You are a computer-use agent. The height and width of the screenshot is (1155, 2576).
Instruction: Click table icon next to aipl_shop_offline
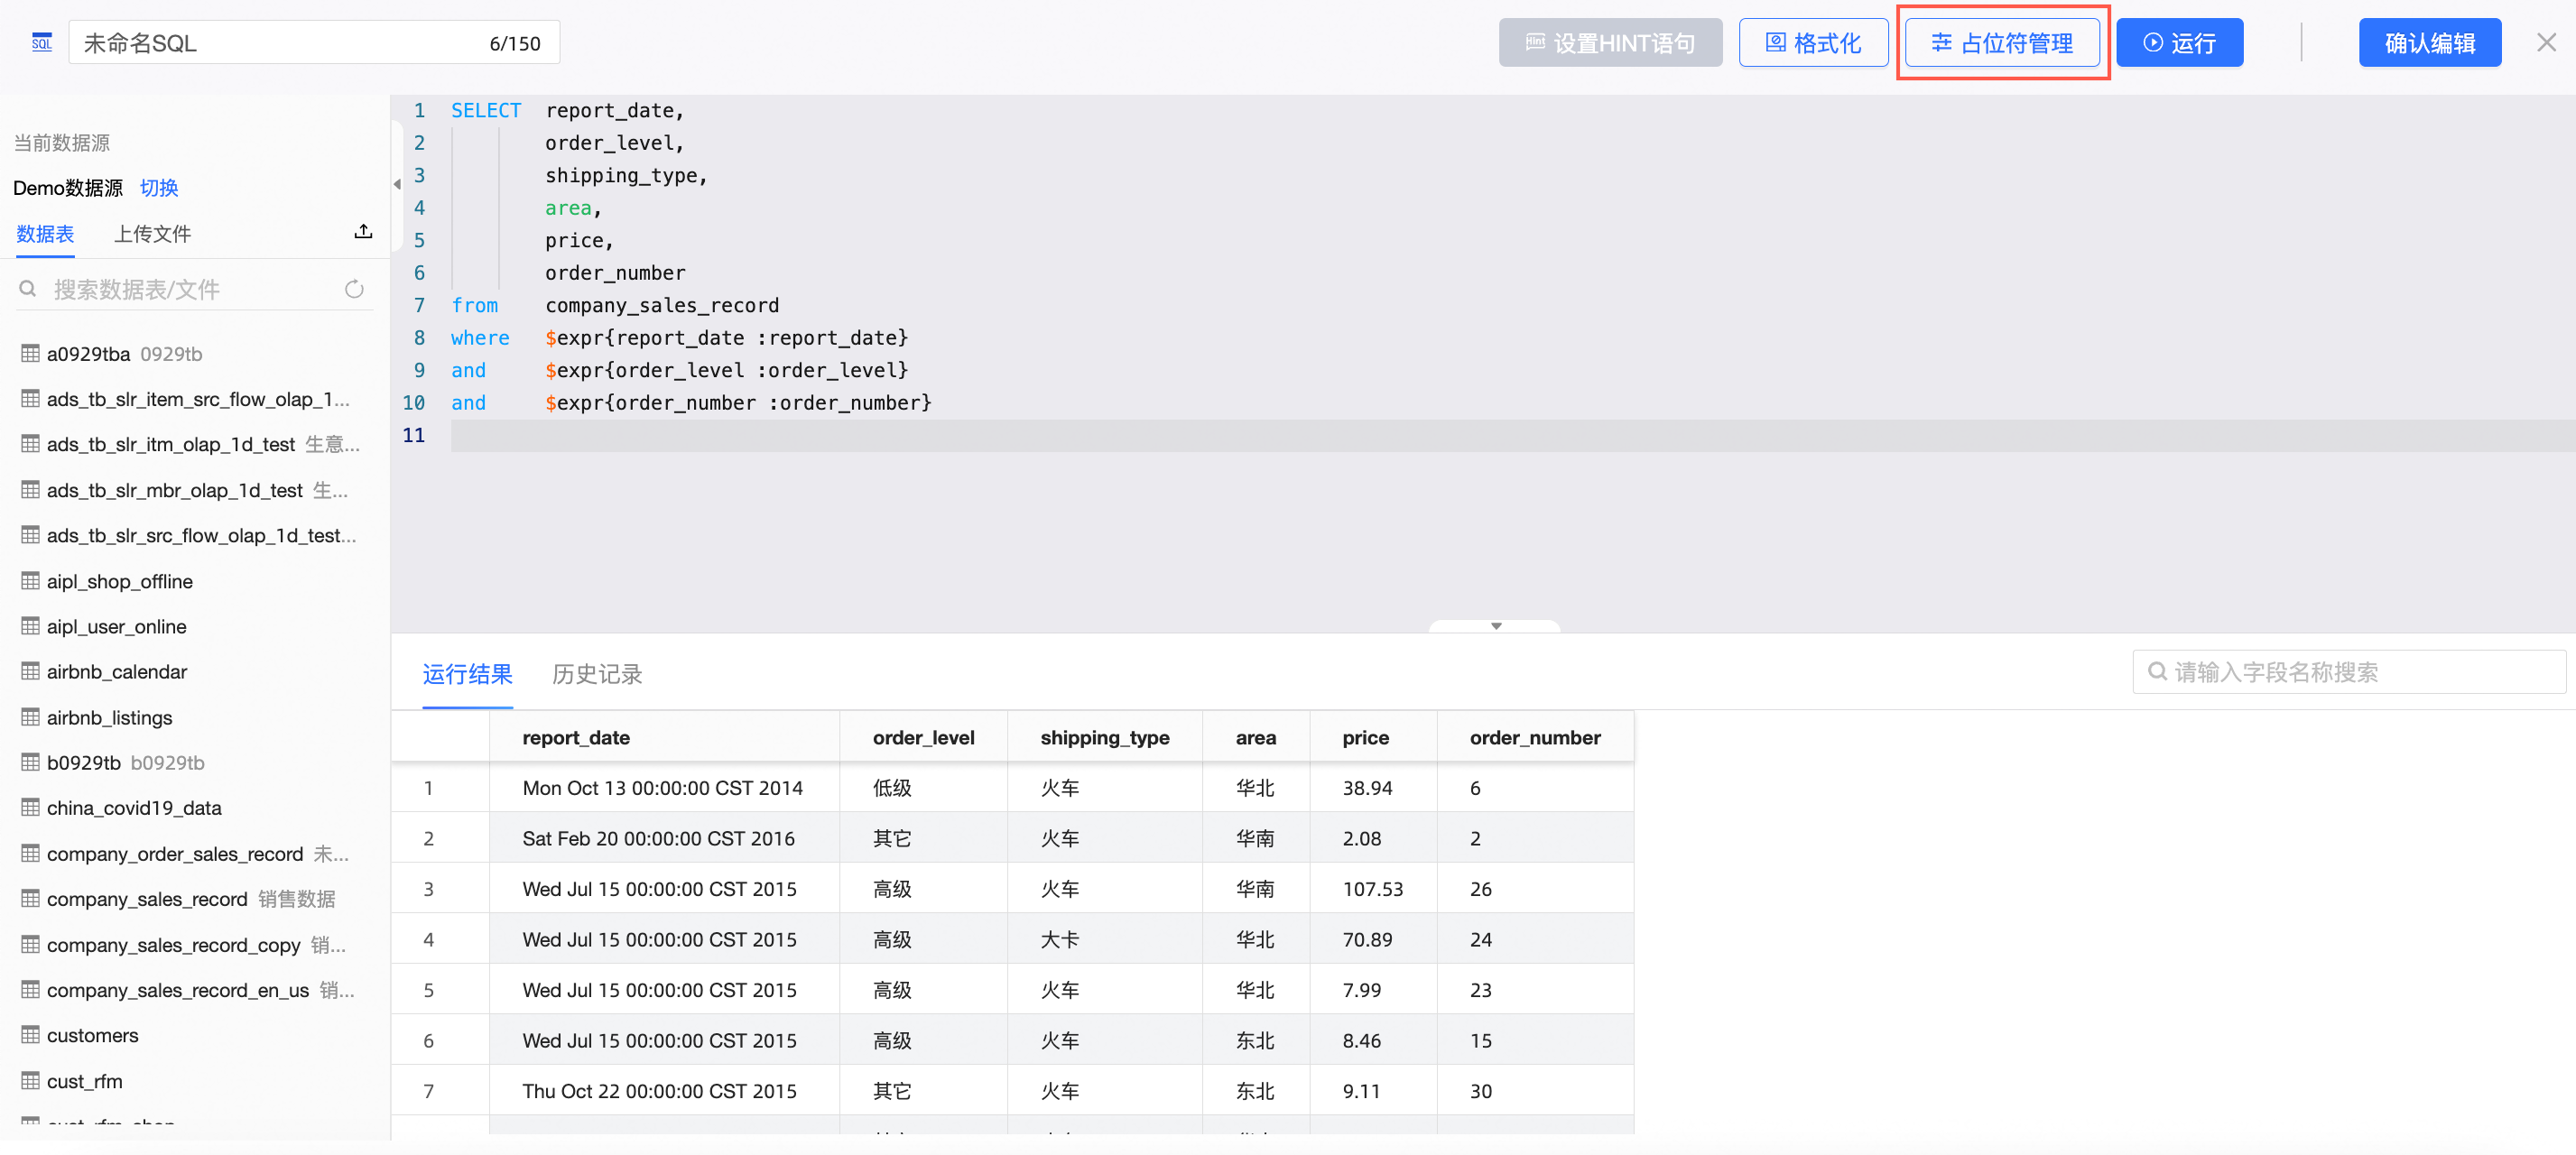pos(31,581)
